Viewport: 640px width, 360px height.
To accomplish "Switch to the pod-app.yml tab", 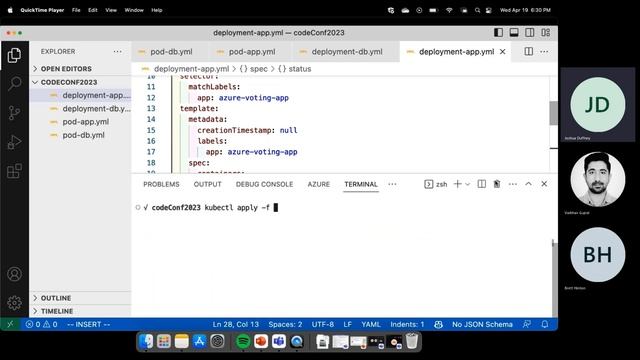I will pos(251,51).
